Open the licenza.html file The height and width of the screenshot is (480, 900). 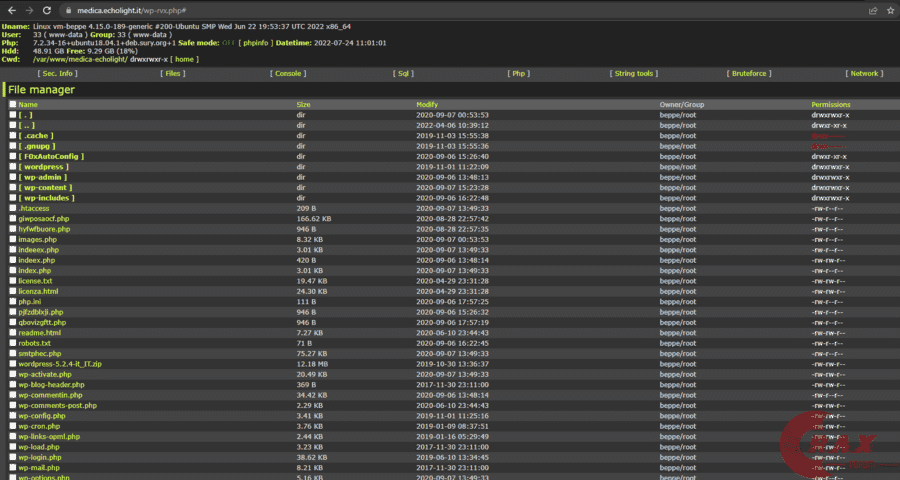point(38,291)
